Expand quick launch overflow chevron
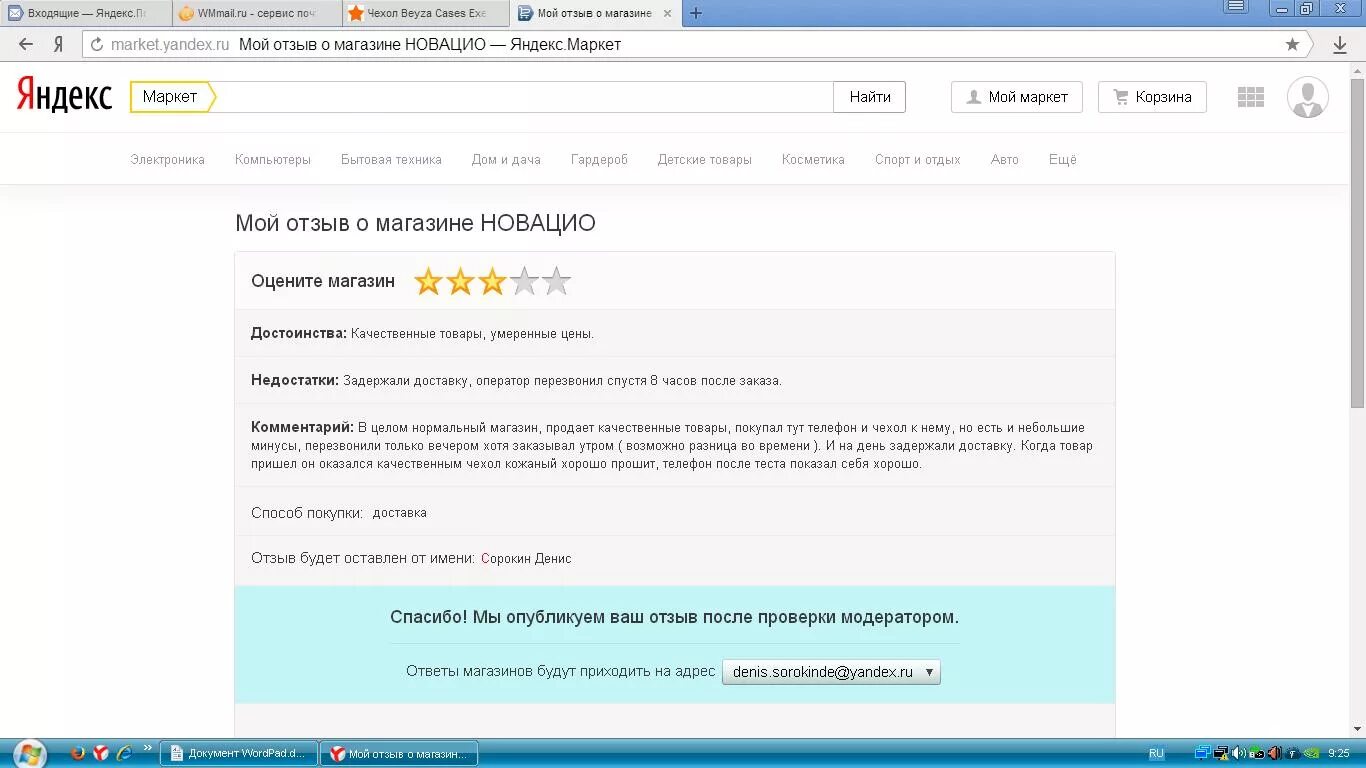The height and width of the screenshot is (768, 1366). click(148, 748)
